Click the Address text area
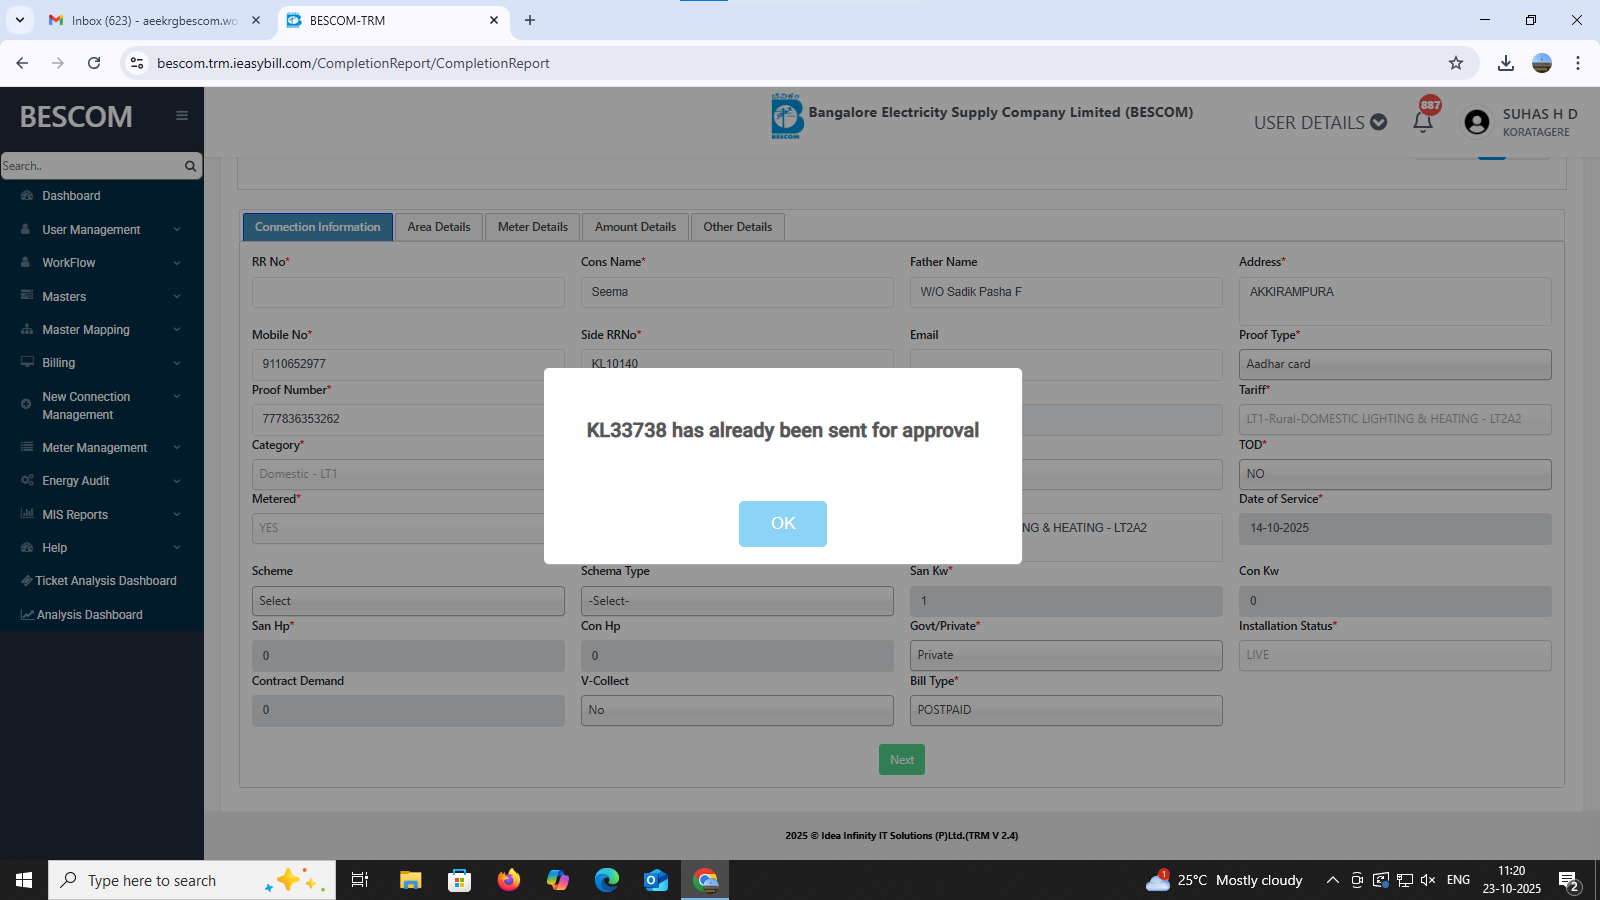1600x900 pixels. tap(1395, 301)
